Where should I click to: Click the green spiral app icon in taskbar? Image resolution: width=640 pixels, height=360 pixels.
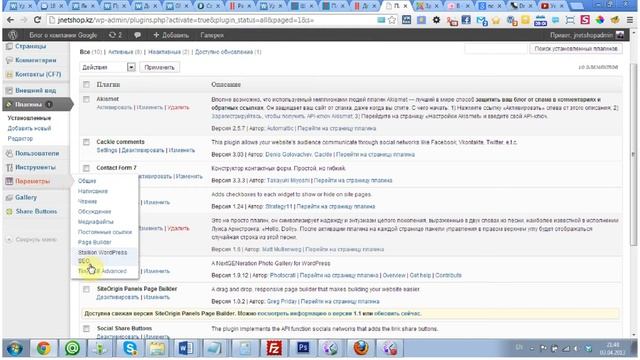tap(73, 349)
